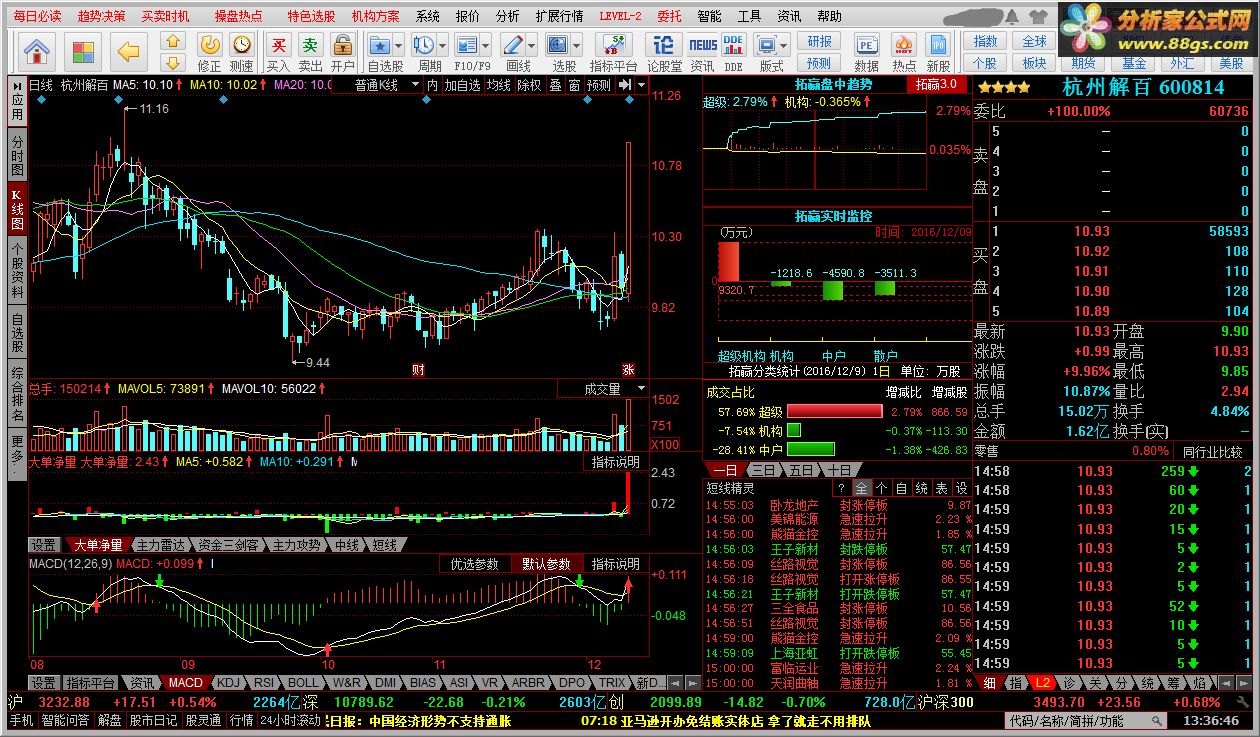Image resolution: width=1260 pixels, height=737 pixels.
Task: Open the 工具 menu
Action: 749,16
